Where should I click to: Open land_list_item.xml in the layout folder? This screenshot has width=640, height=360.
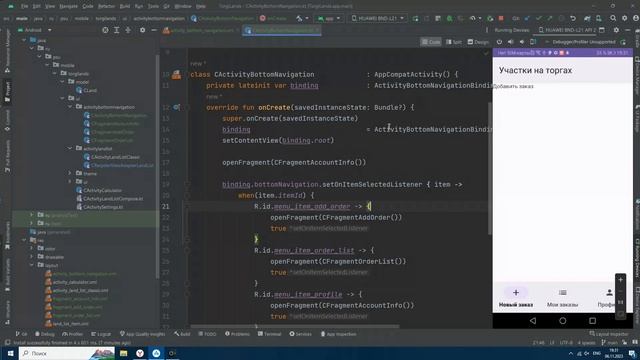point(67,324)
